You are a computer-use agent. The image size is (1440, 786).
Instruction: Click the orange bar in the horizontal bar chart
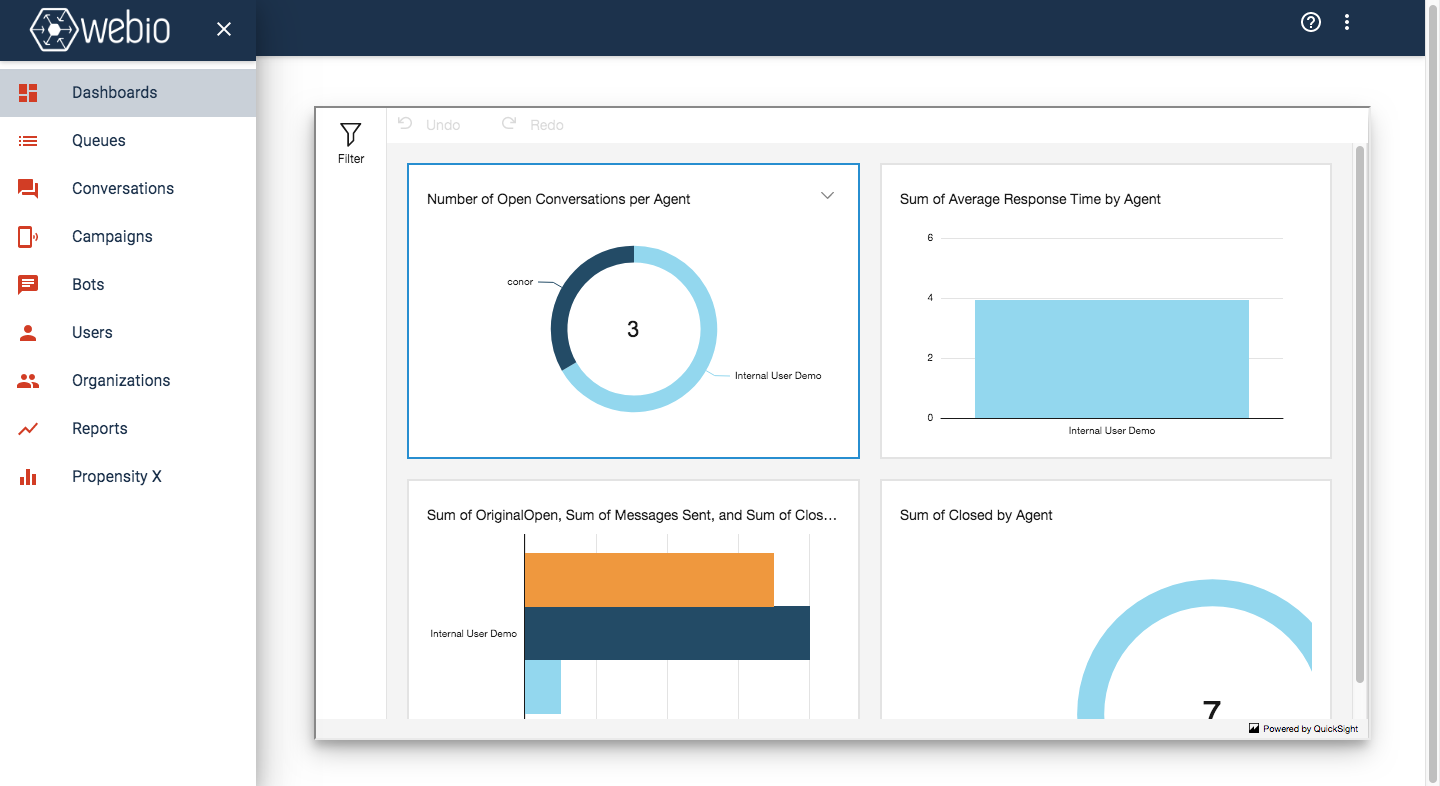pyautogui.click(x=649, y=579)
